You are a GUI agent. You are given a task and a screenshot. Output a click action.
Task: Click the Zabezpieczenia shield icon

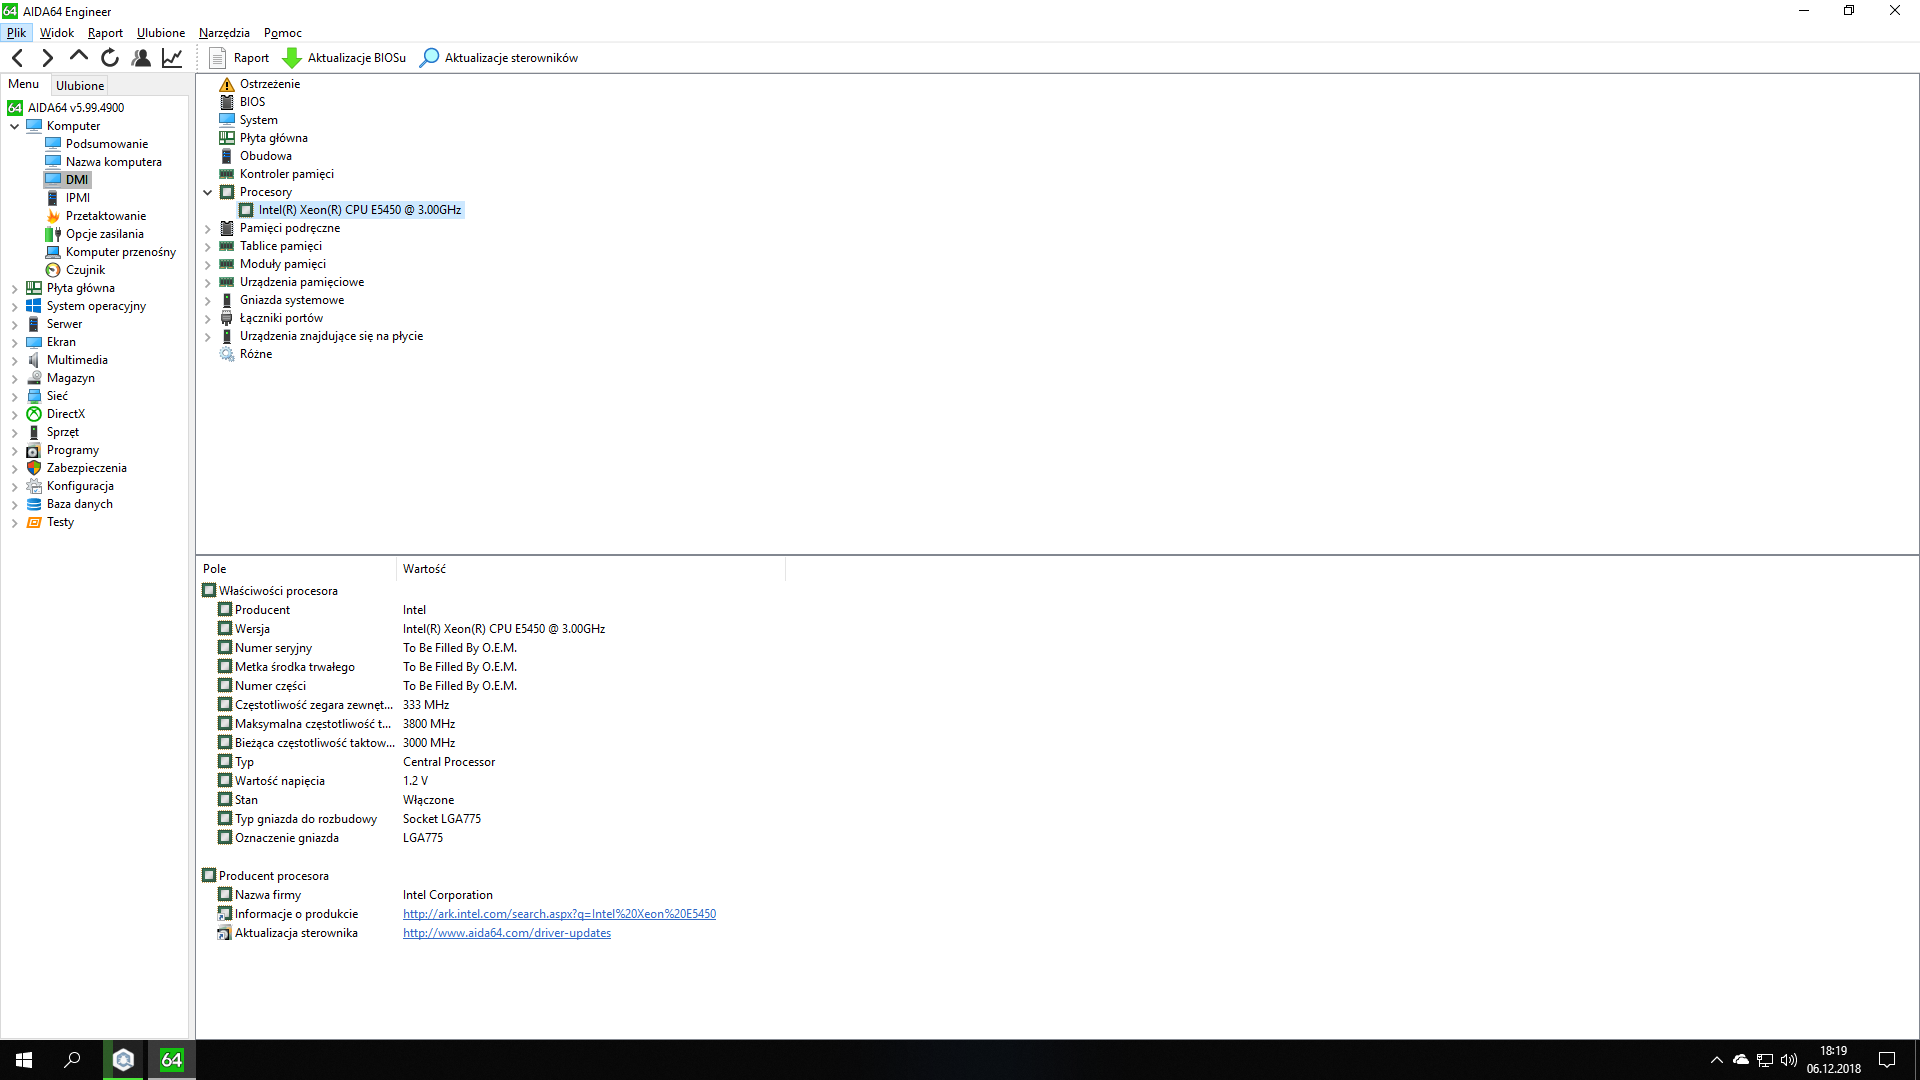point(34,468)
